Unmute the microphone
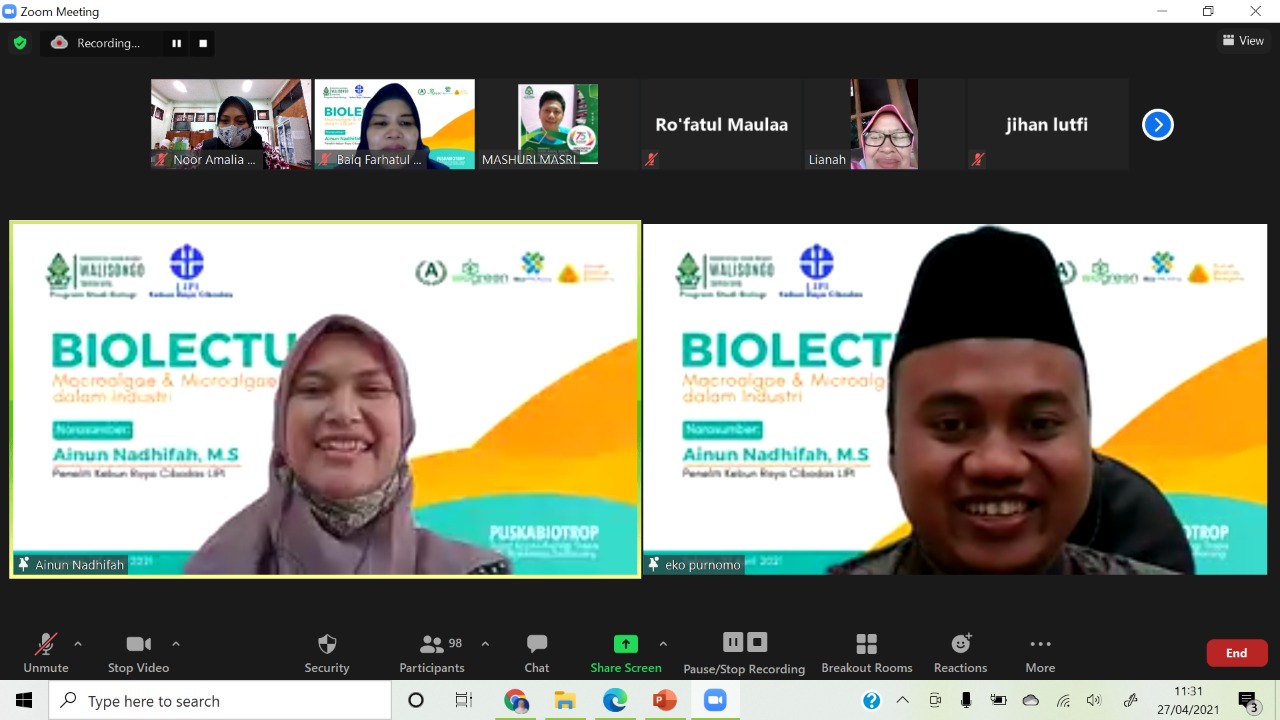This screenshot has height=720, width=1280. (x=46, y=653)
